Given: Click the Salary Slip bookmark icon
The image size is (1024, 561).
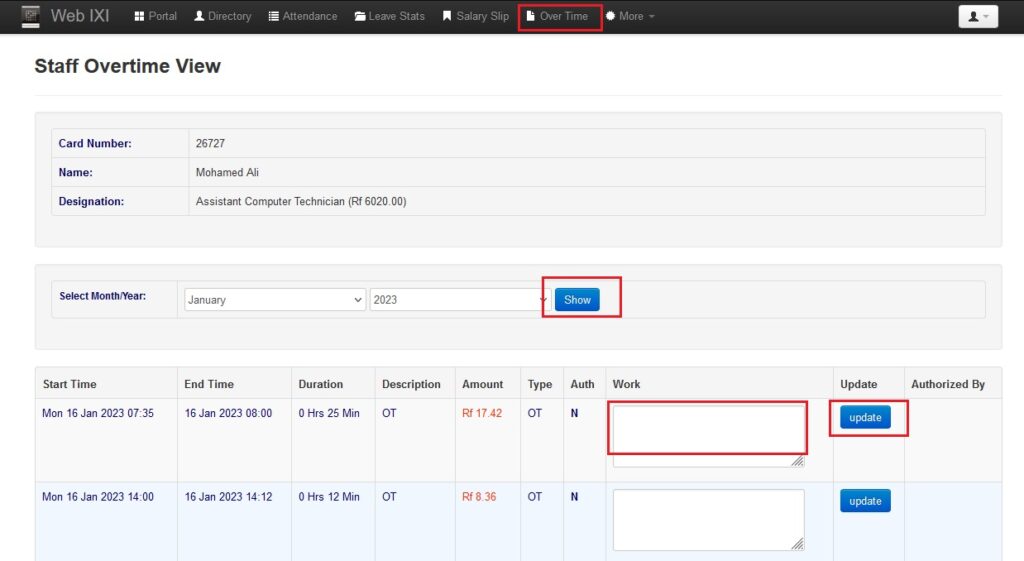Looking at the screenshot, I should (x=447, y=17).
